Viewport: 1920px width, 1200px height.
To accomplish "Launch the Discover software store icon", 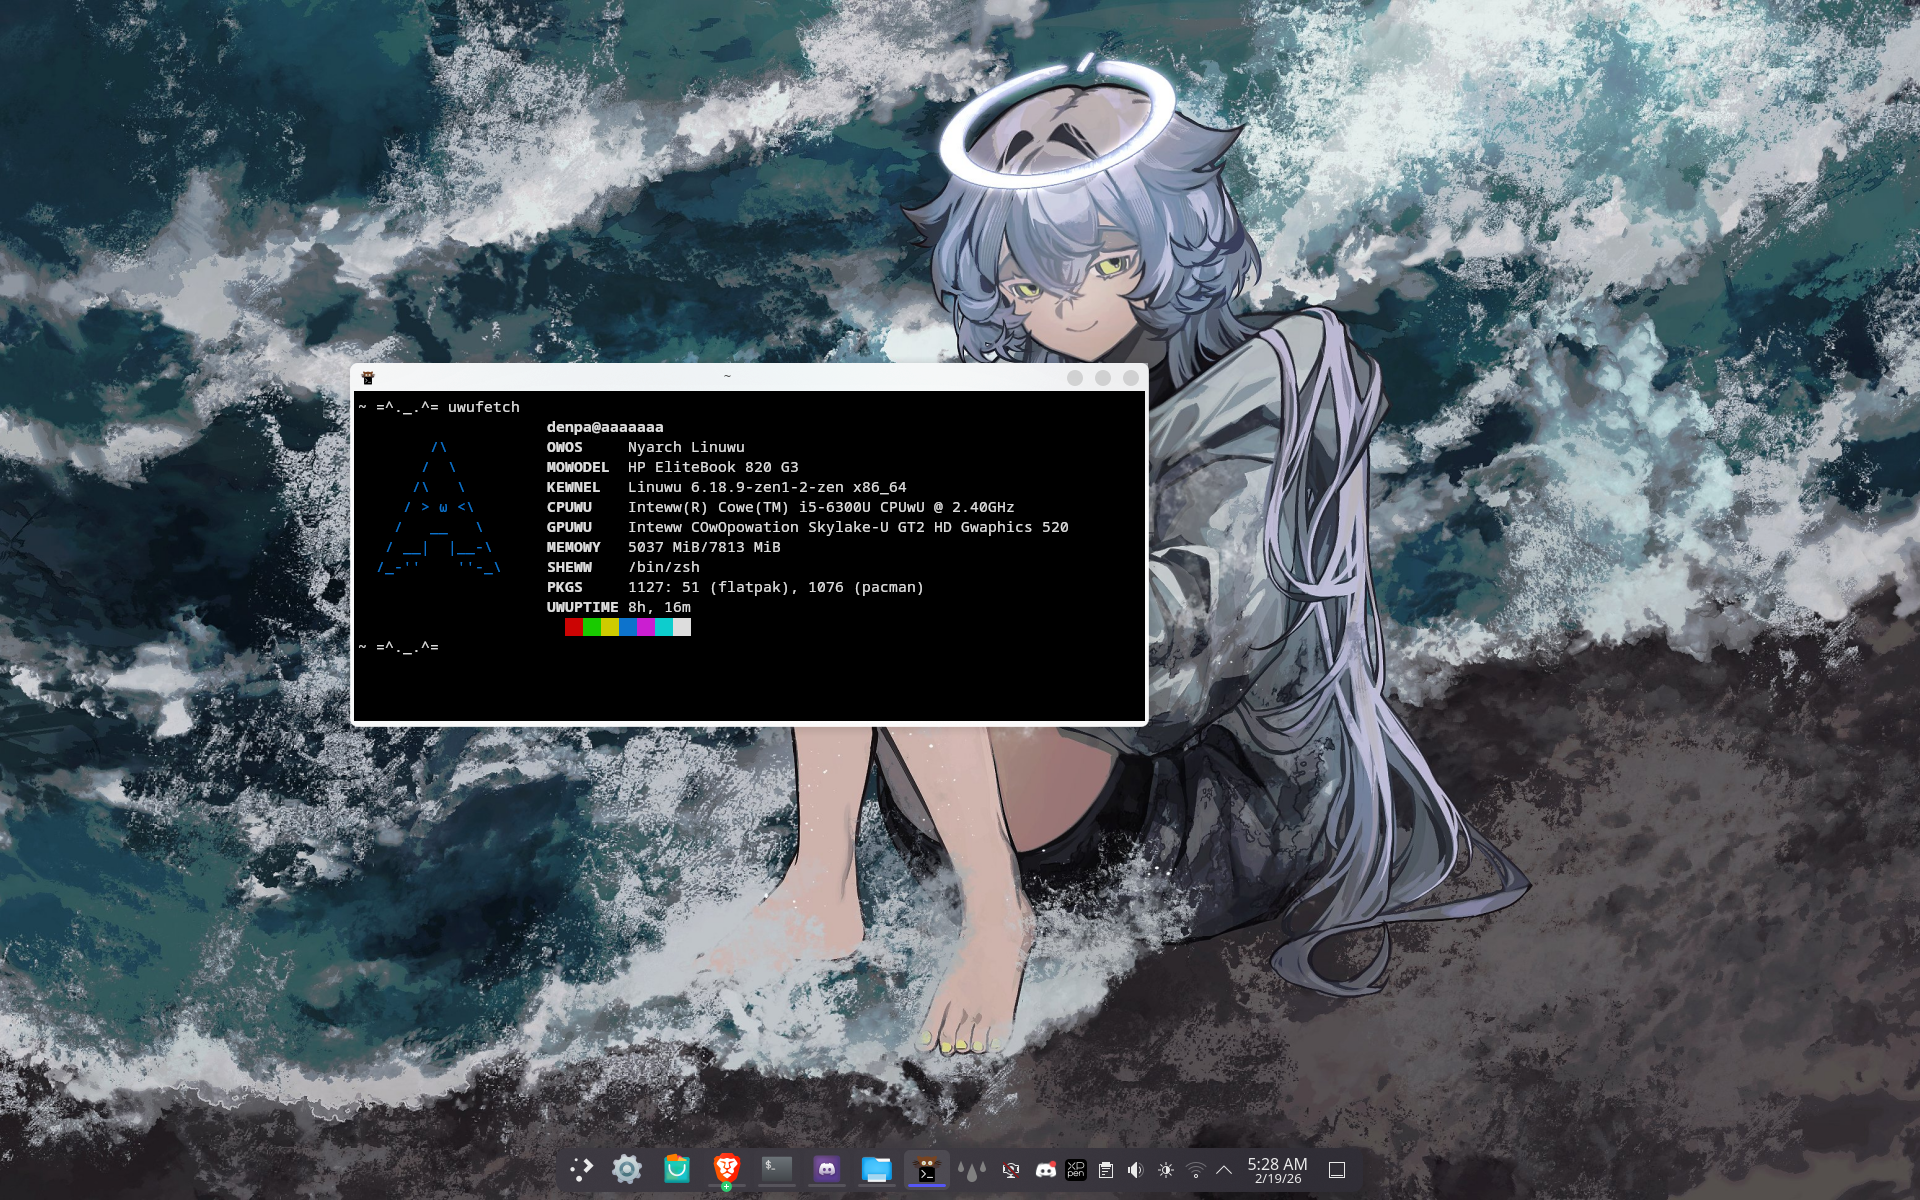I will pyautogui.click(x=677, y=1169).
